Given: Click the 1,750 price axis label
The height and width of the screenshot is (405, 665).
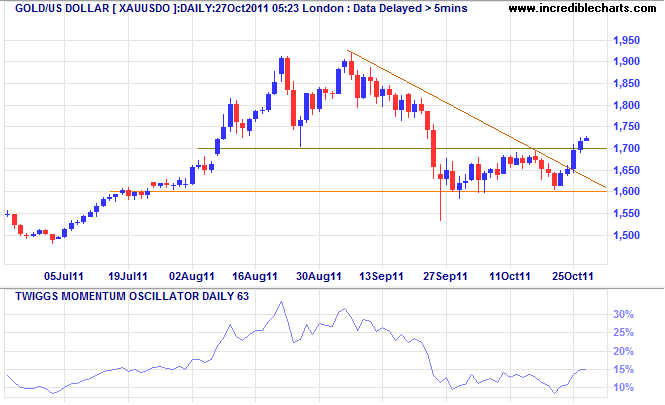Looking at the screenshot, I should click(x=626, y=126).
